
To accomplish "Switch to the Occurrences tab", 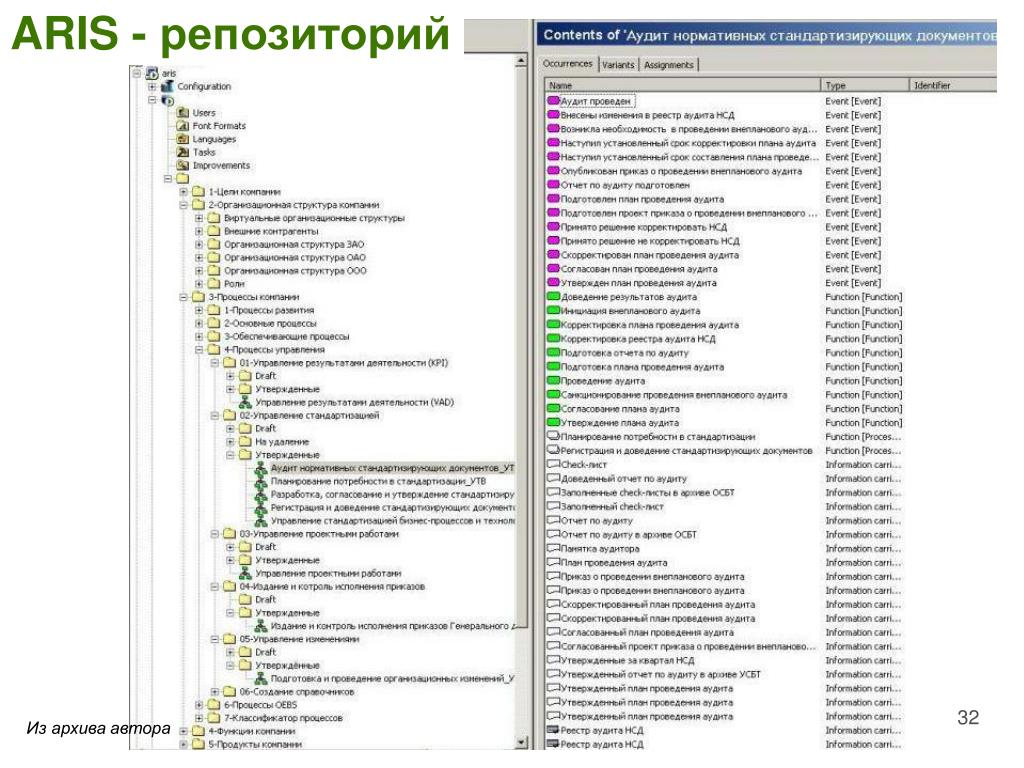I will click(x=568, y=63).
